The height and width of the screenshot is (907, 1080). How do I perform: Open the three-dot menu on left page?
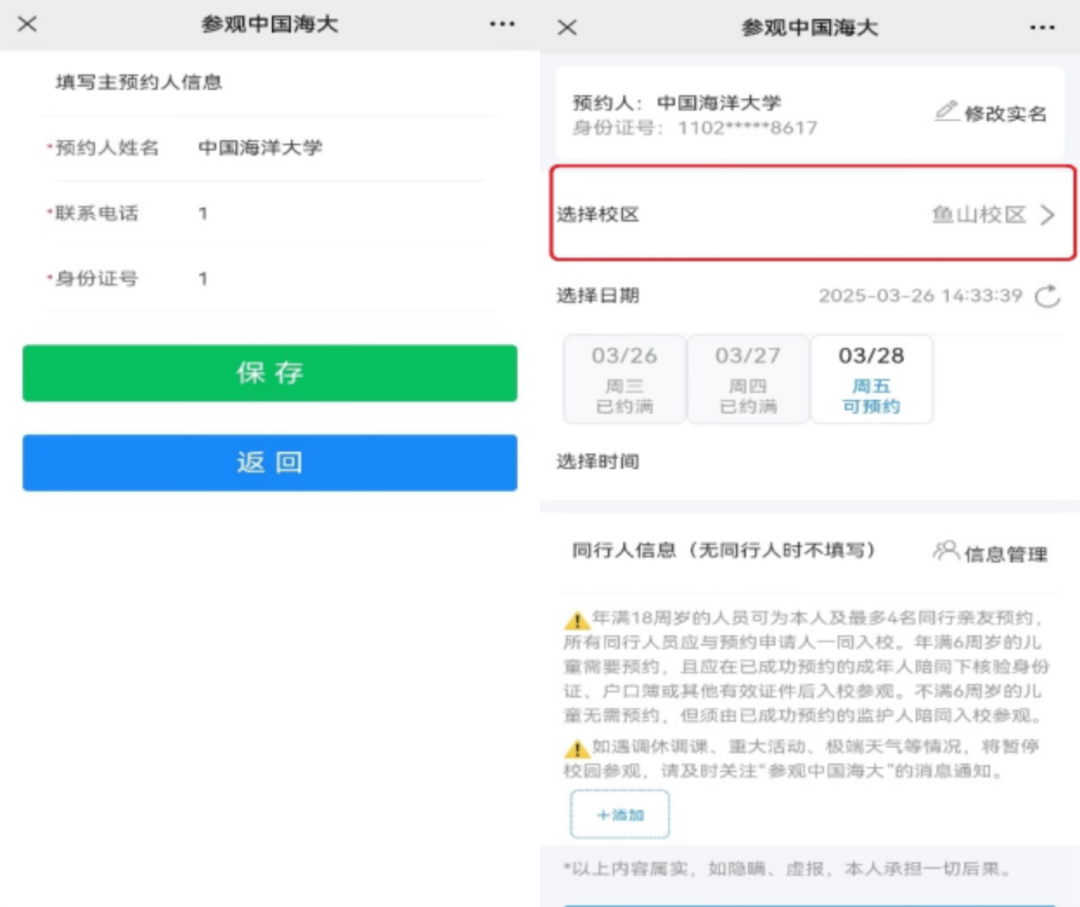click(502, 24)
